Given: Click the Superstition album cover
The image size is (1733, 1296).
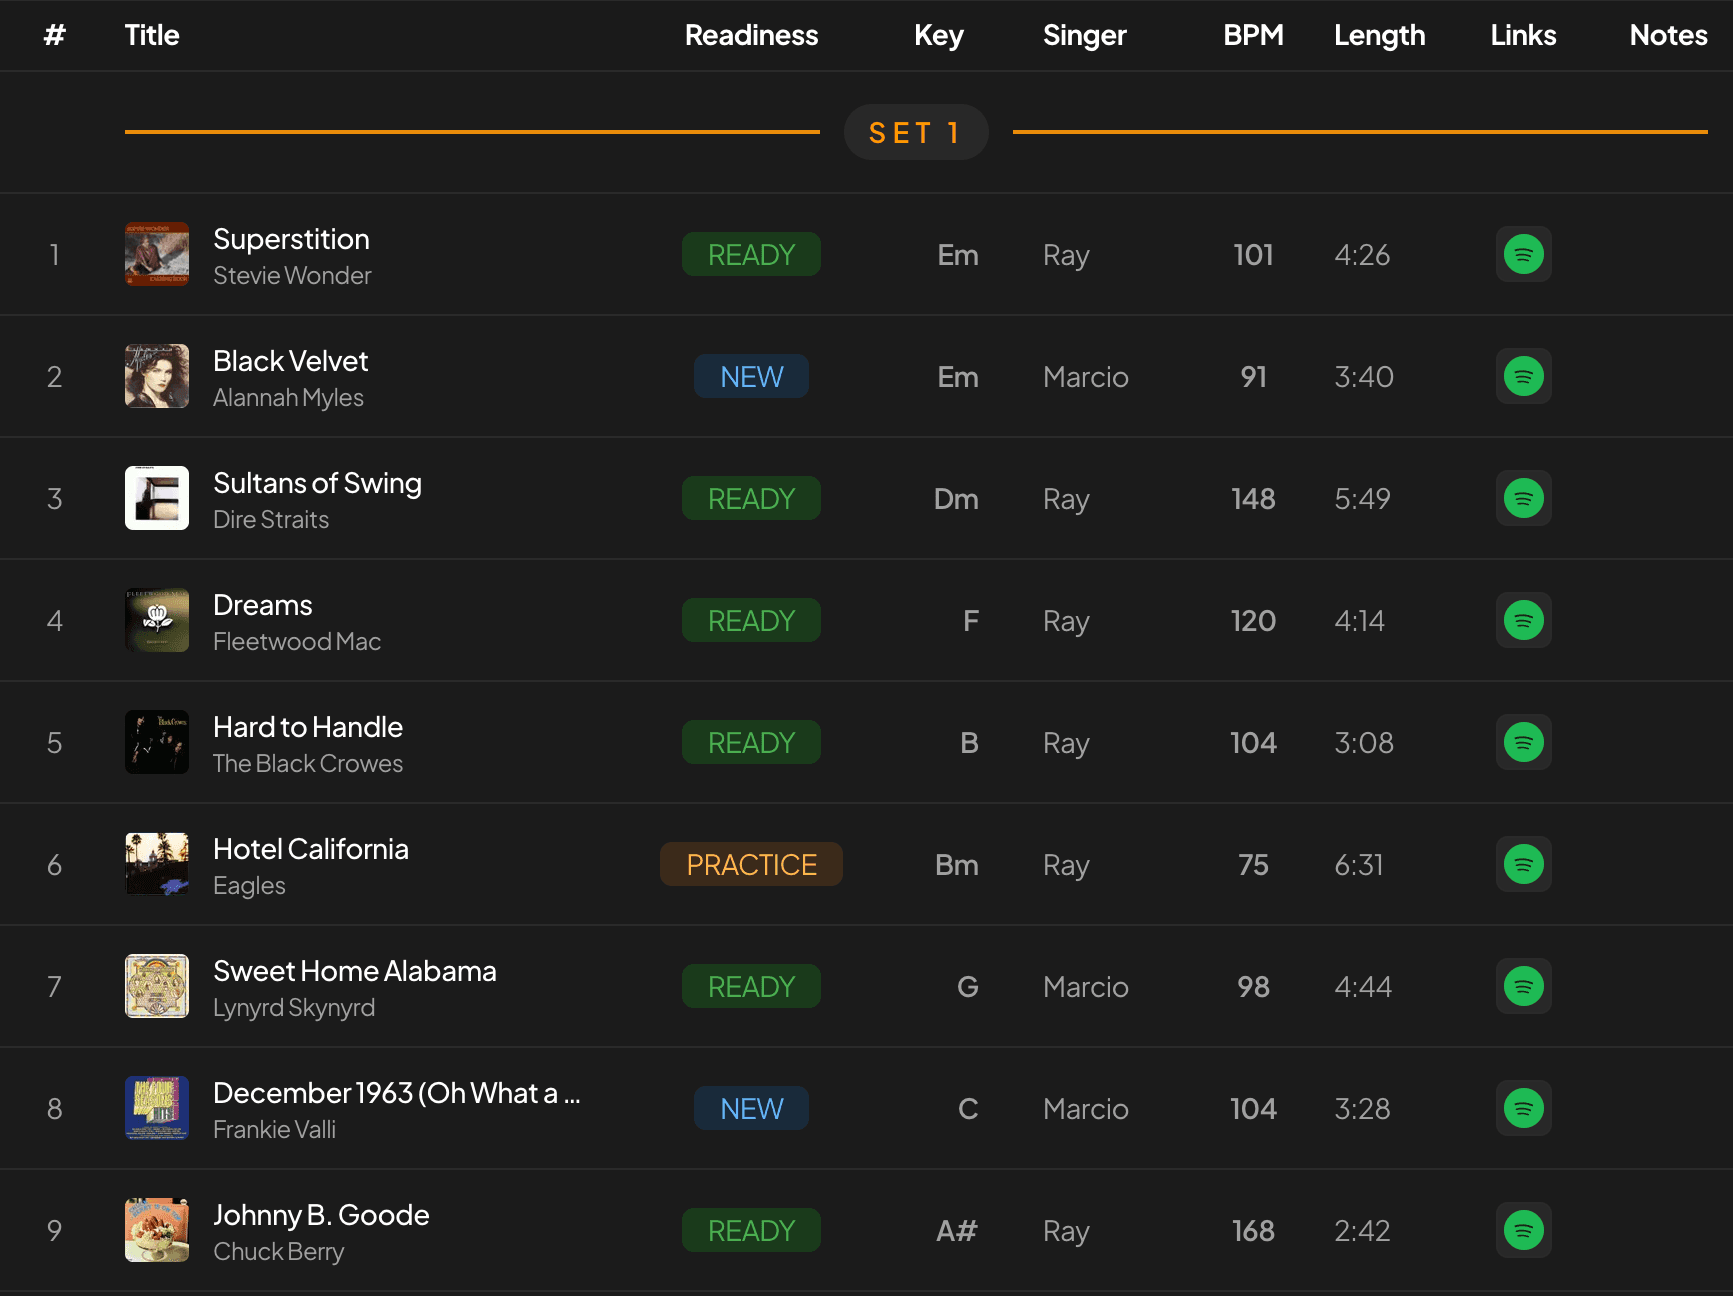Looking at the screenshot, I should [x=157, y=254].
